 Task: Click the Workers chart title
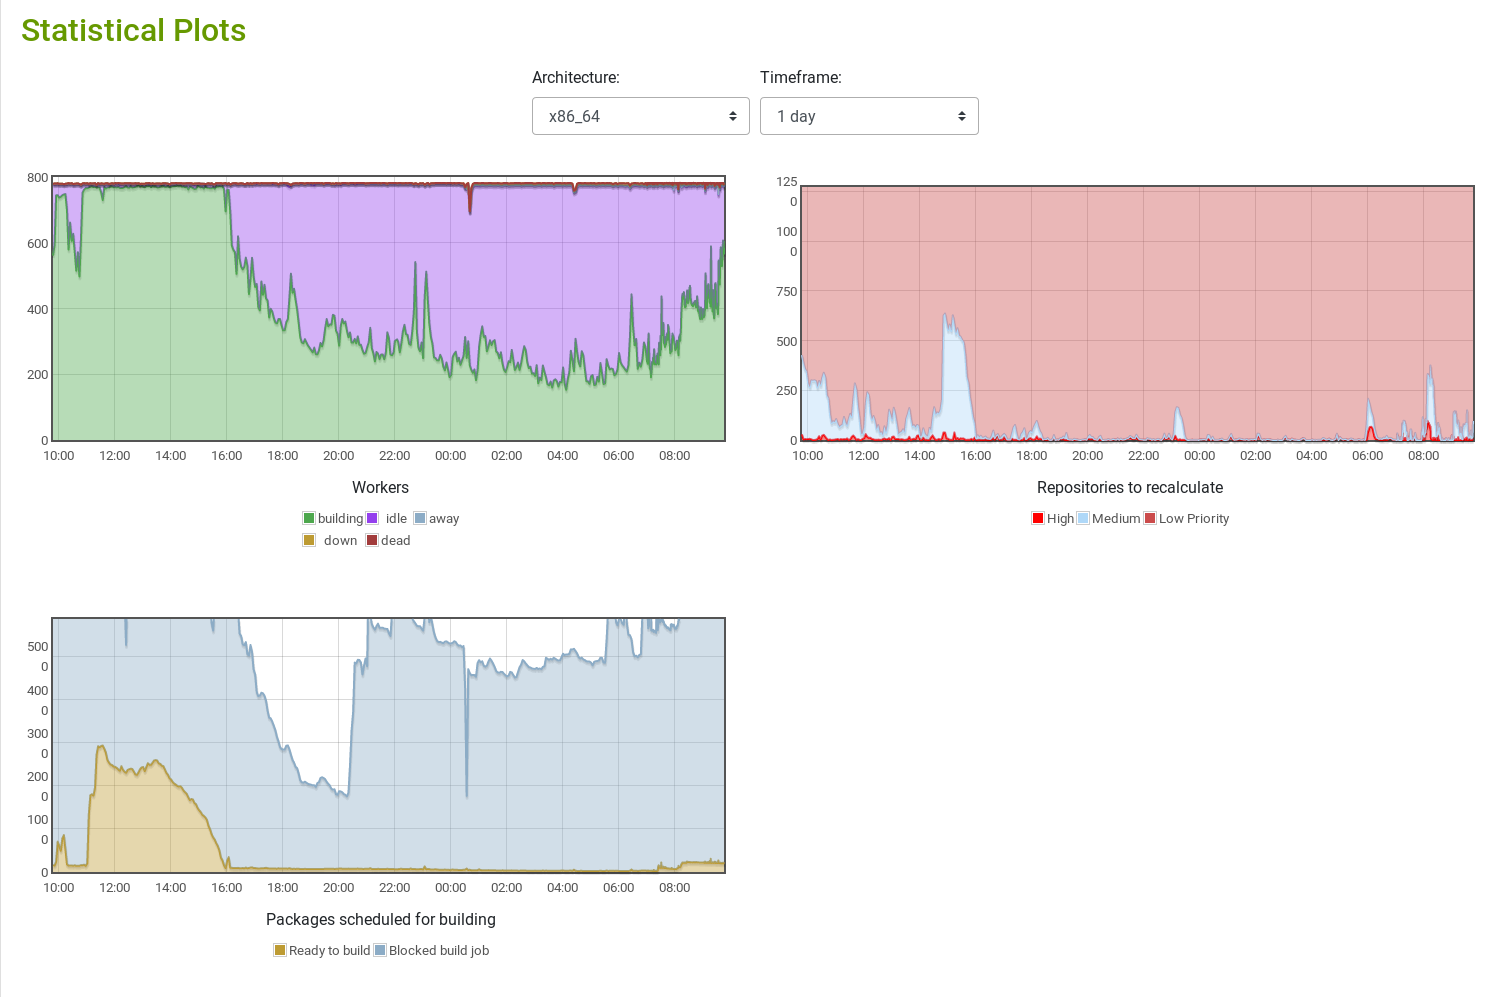(x=380, y=488)
